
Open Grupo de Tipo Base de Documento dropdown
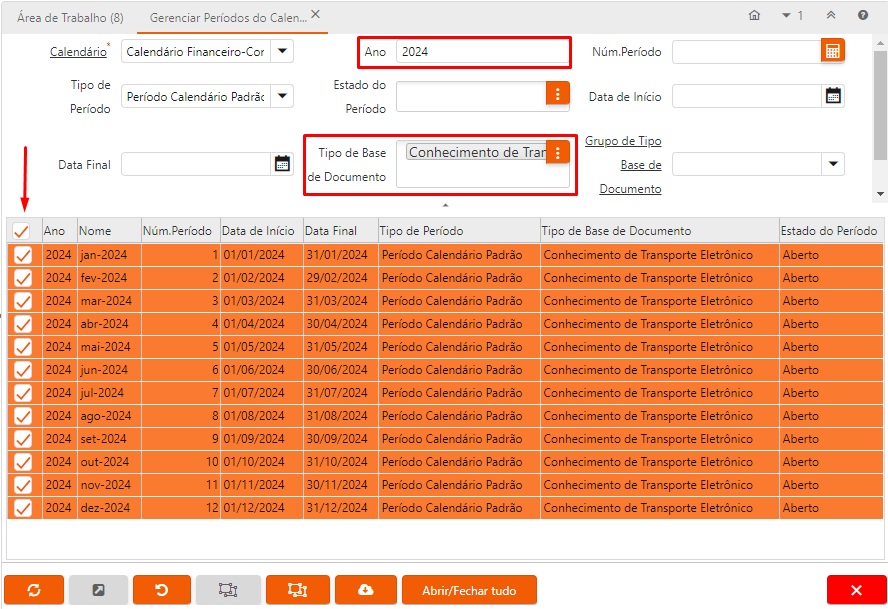tap(832, 164)
